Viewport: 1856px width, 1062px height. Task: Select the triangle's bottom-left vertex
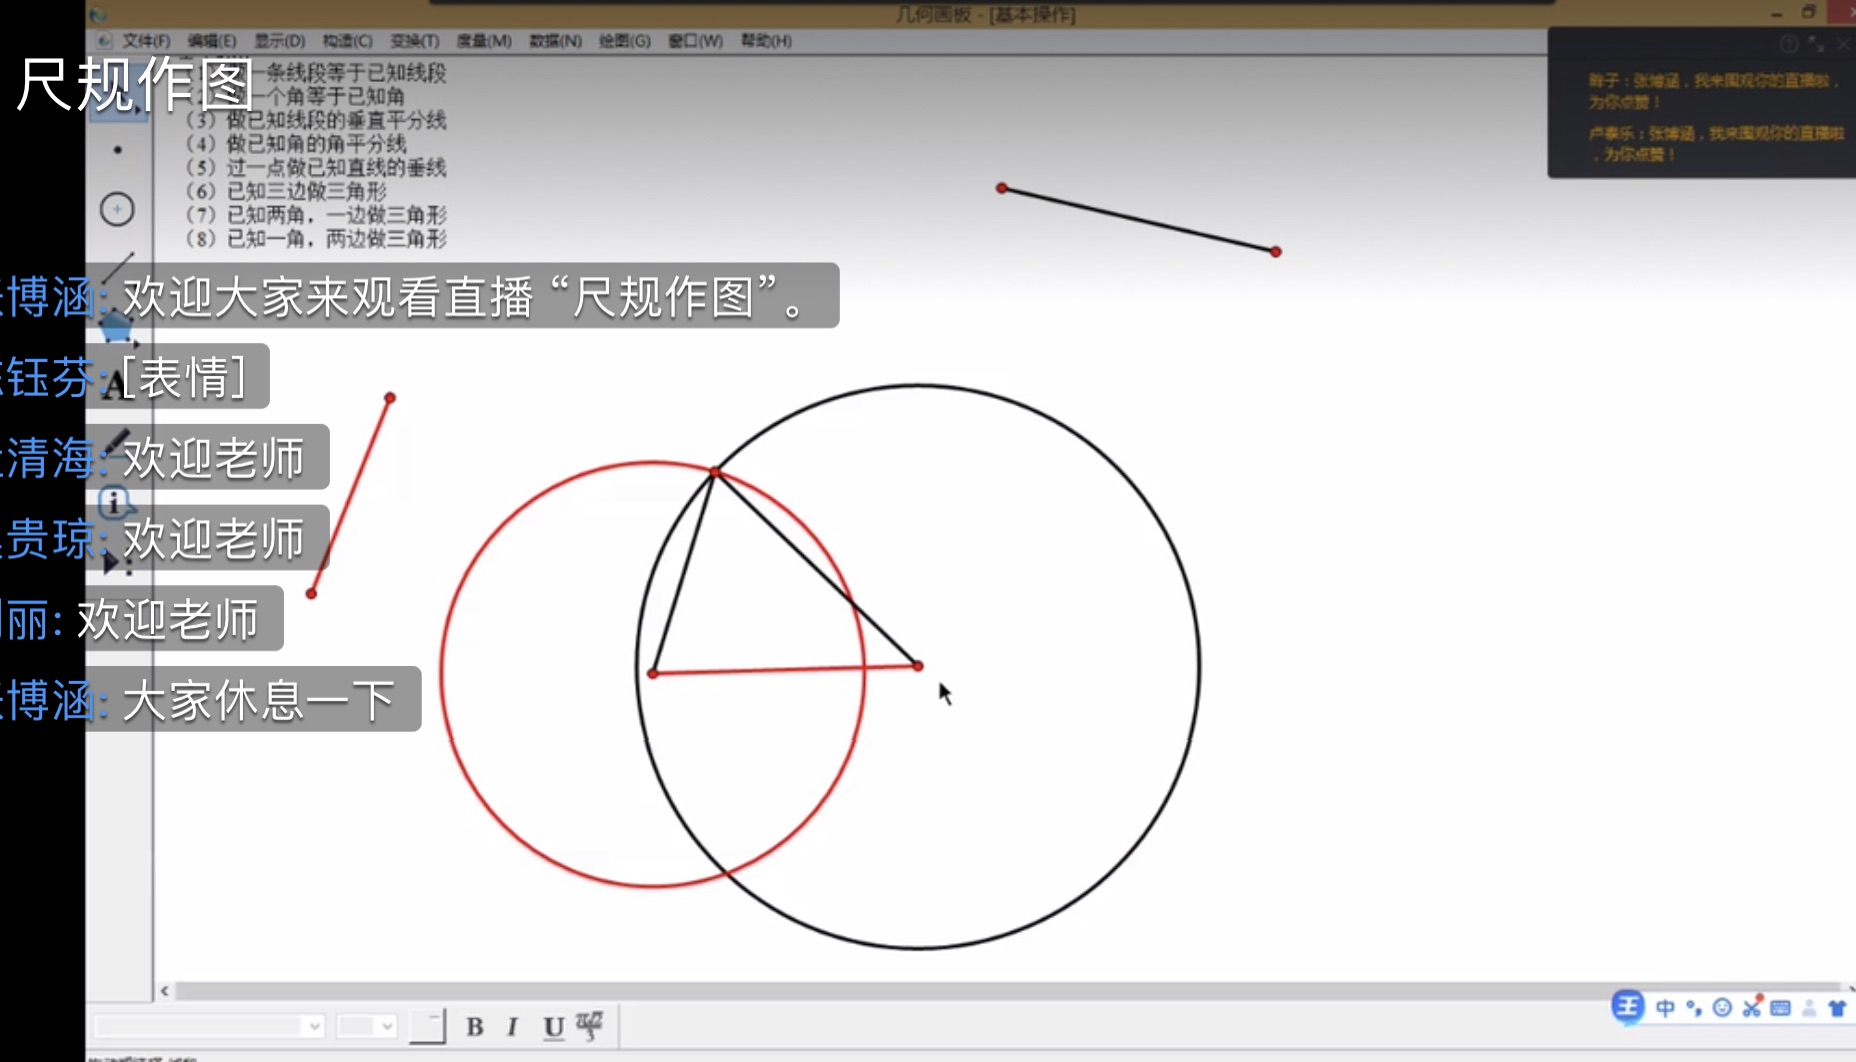tap(653, 674)
